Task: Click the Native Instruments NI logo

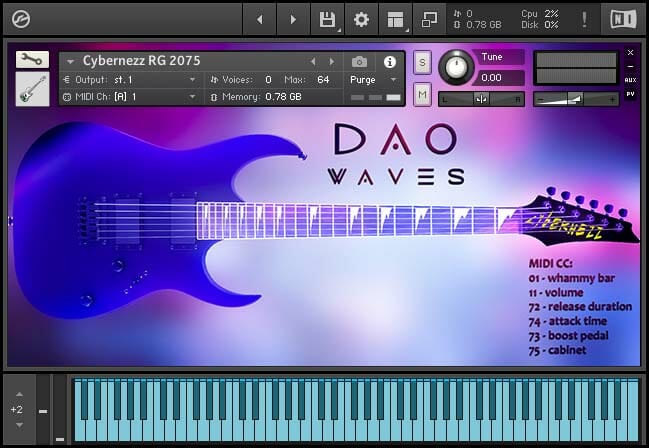Action: click(618, 19)
